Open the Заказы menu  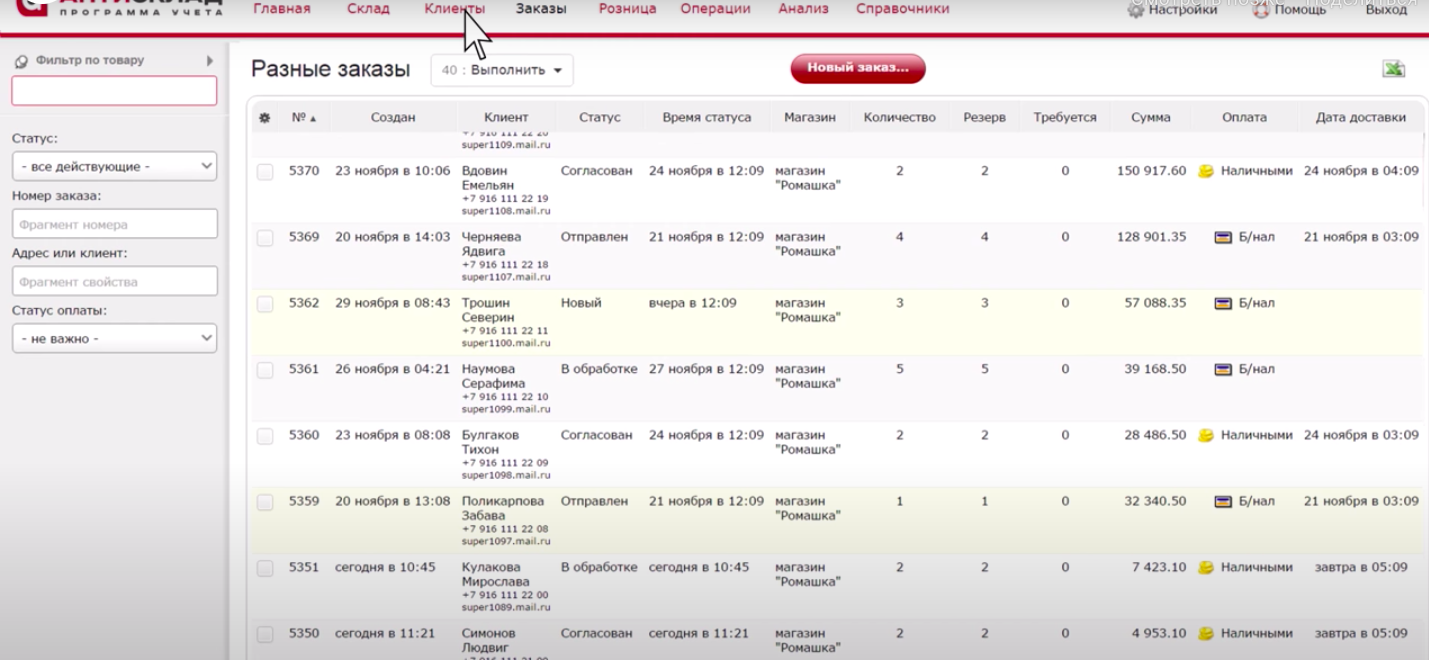[x=541, y=9]
